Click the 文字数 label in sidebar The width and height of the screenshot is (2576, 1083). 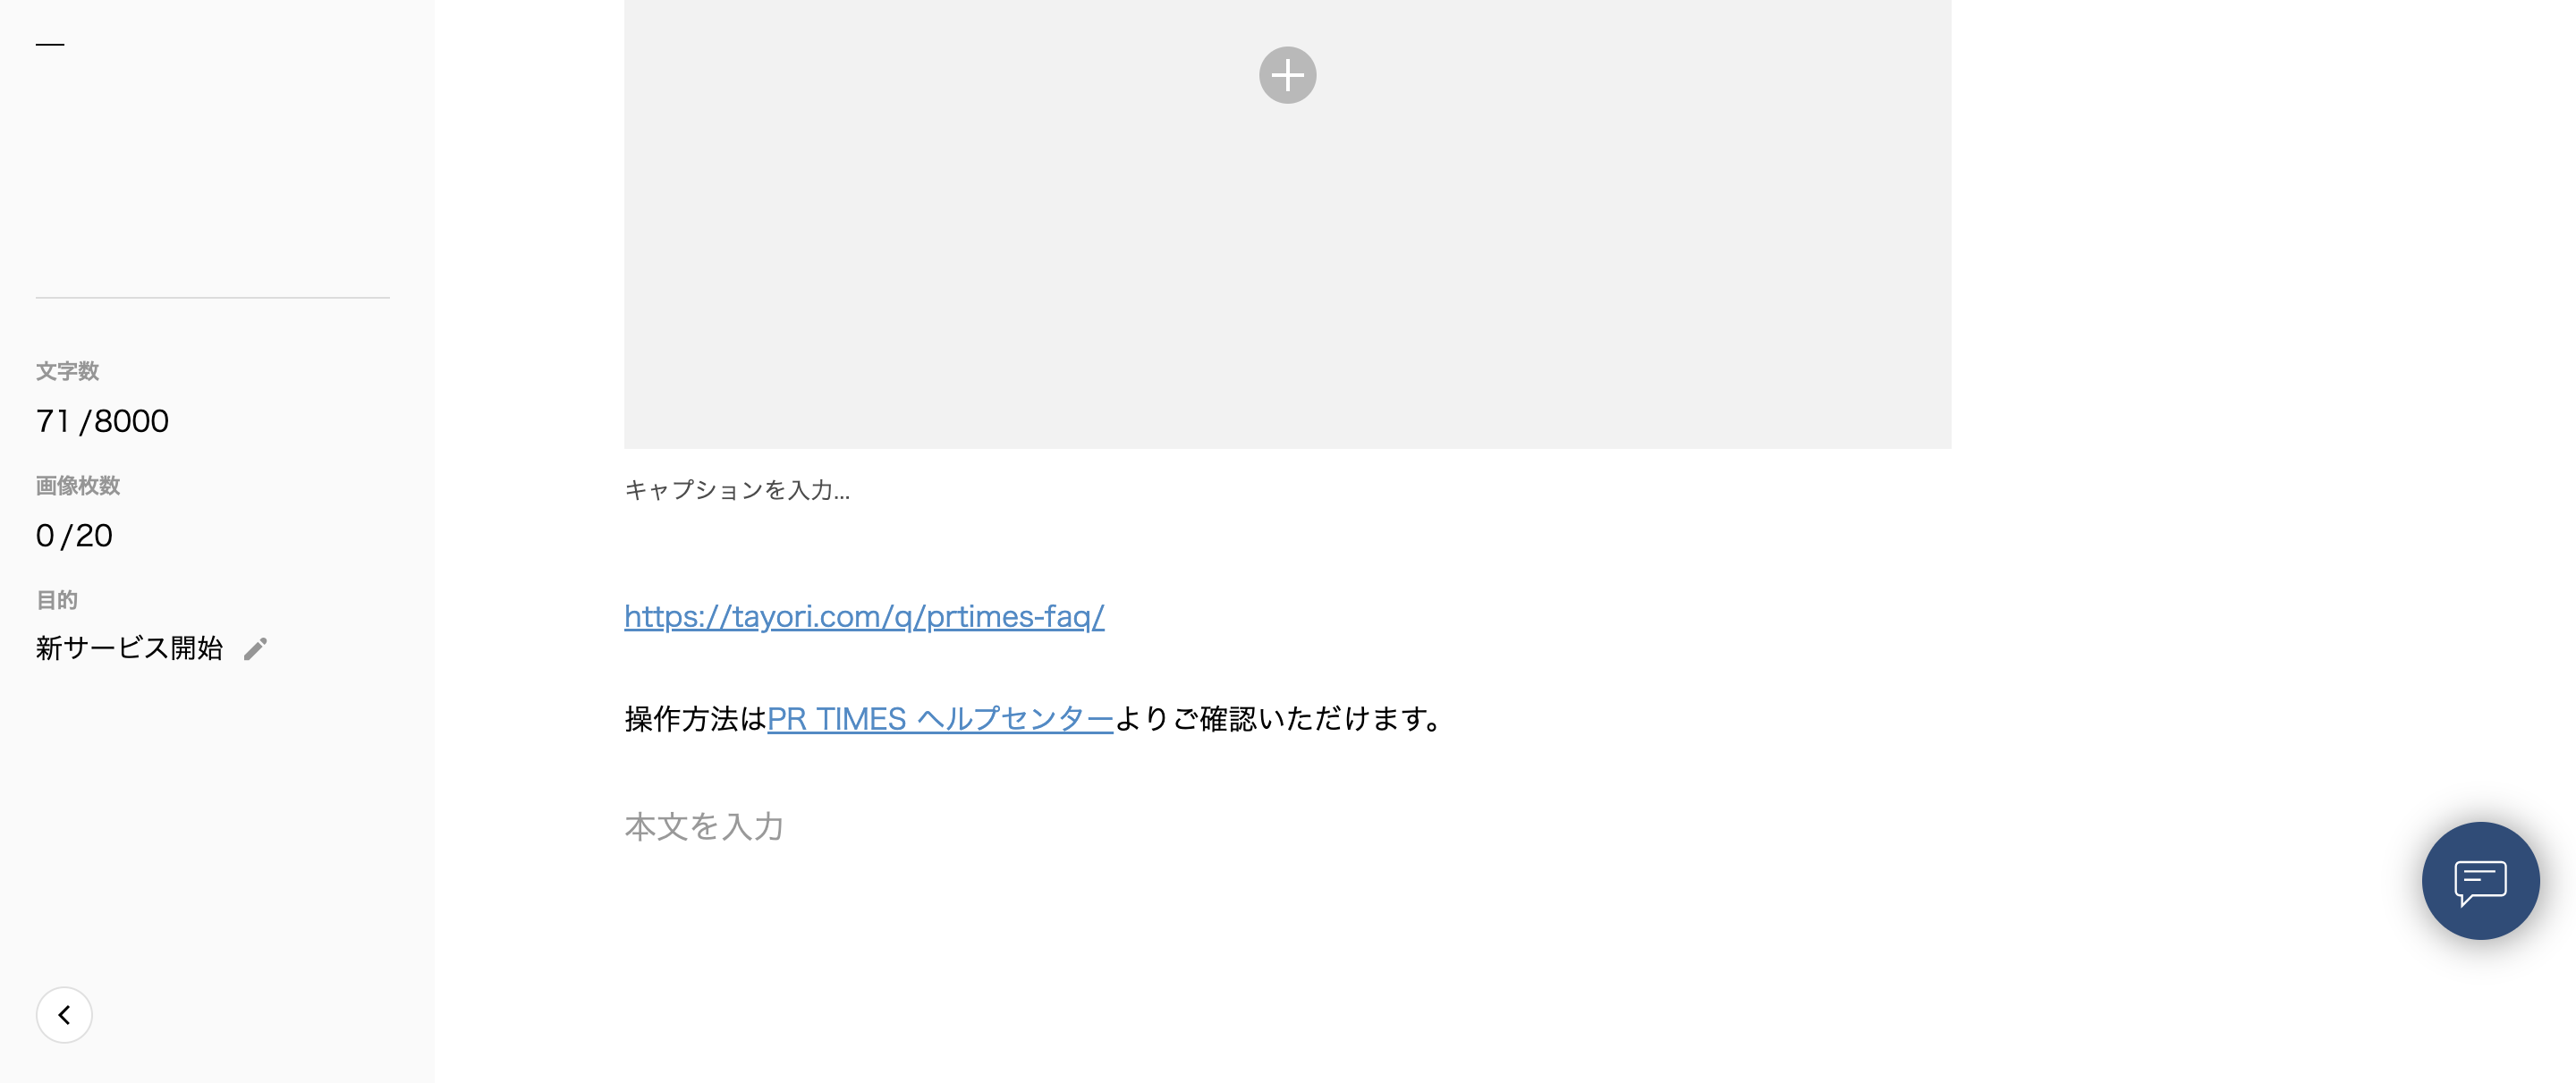point(67,371)
